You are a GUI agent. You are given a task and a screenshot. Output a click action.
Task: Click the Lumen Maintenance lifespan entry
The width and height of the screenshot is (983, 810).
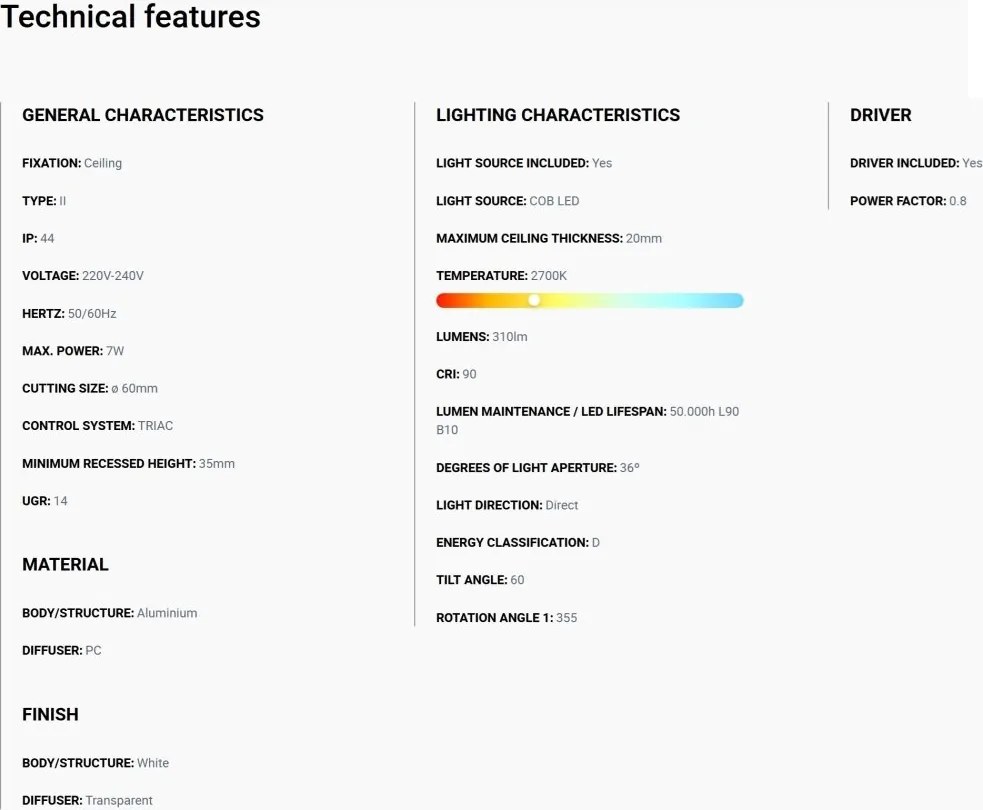point(587,421)
